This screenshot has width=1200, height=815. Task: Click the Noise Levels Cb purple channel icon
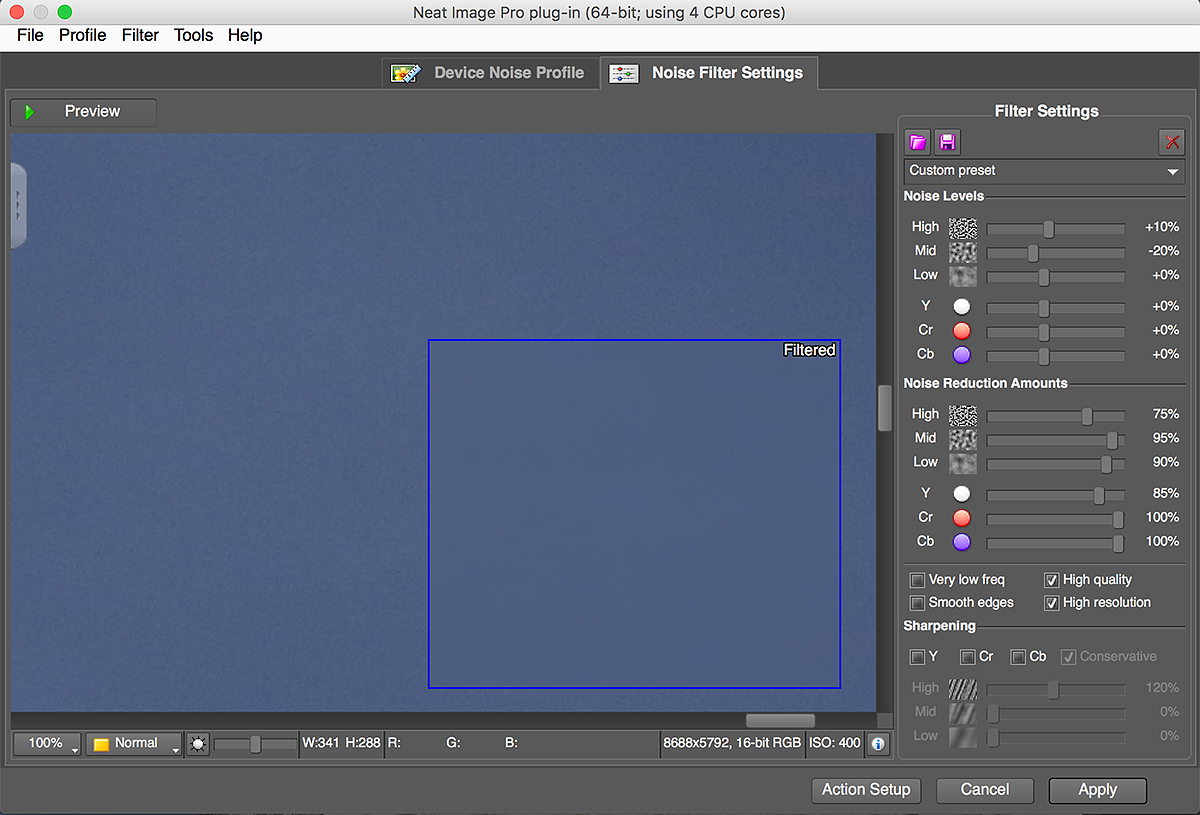[962, 355]
